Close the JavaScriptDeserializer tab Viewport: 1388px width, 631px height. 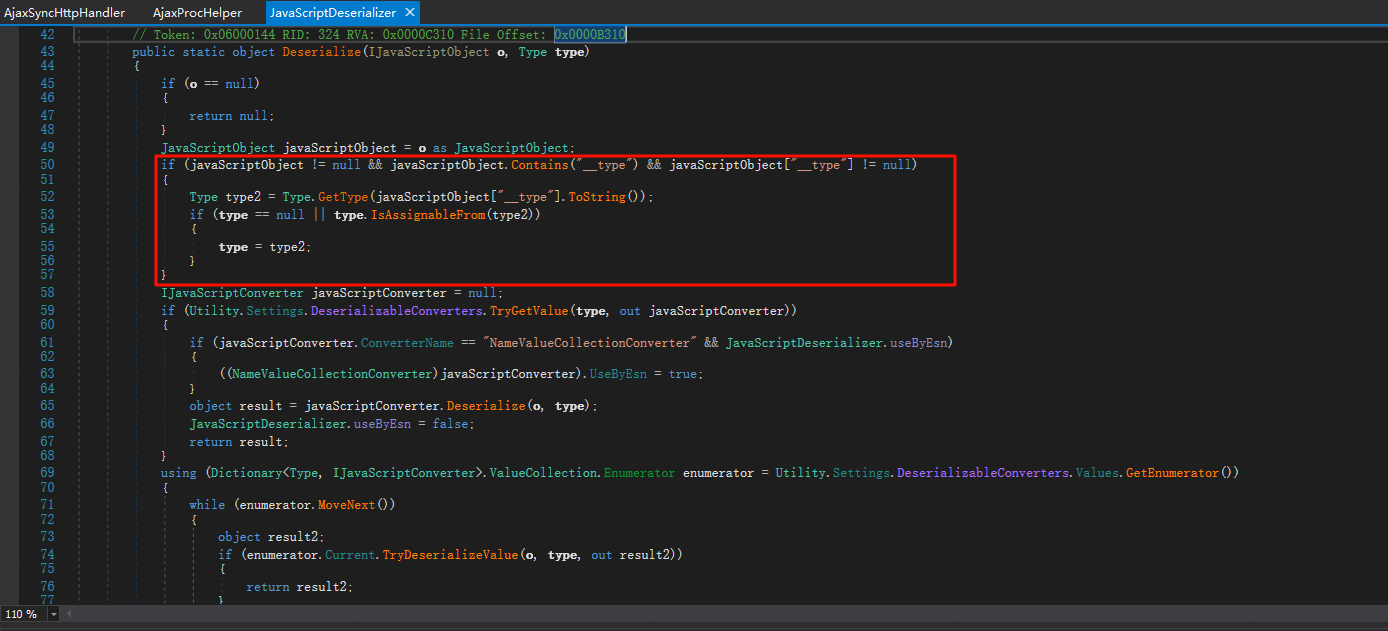click(408, 13)
